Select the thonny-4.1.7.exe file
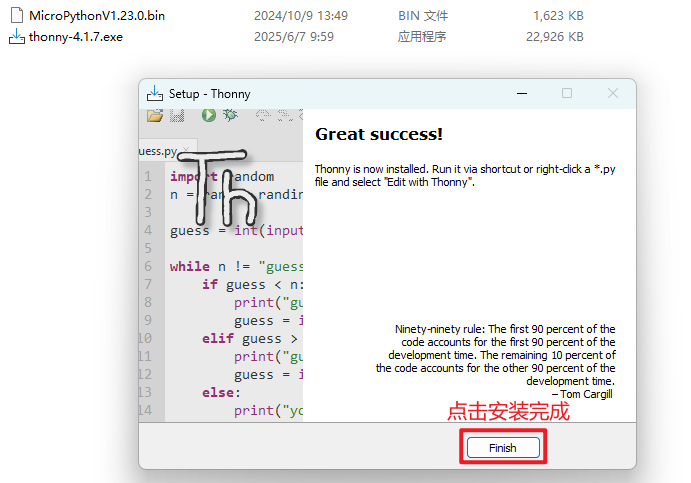This screenshot has height=483, width=691. click(76, 37)
